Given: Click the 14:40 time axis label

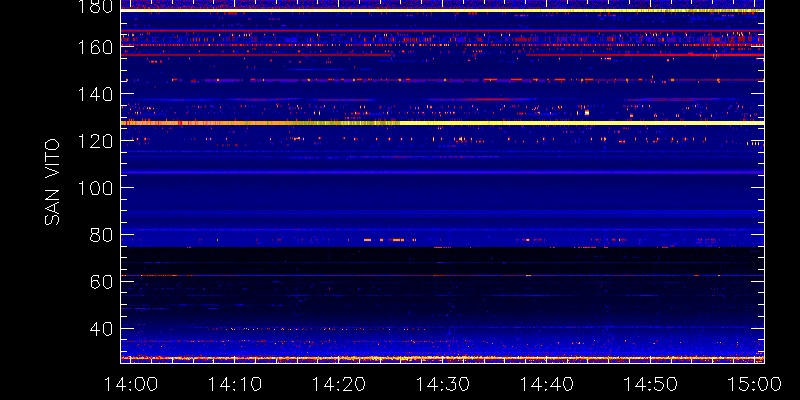Looking at the screenshot, I should tap(547, 384).
